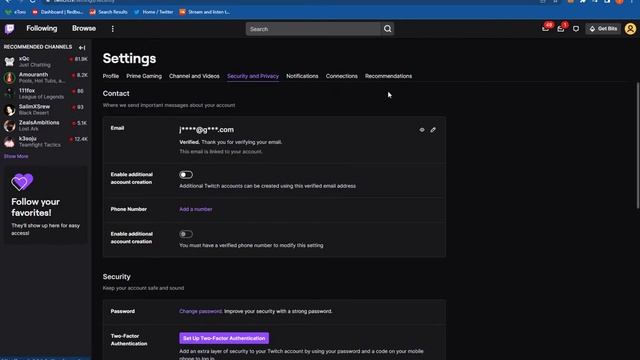Open the Notifications tab
The height and width of the screenshot is (360, 640).
(x=302, y=76)
